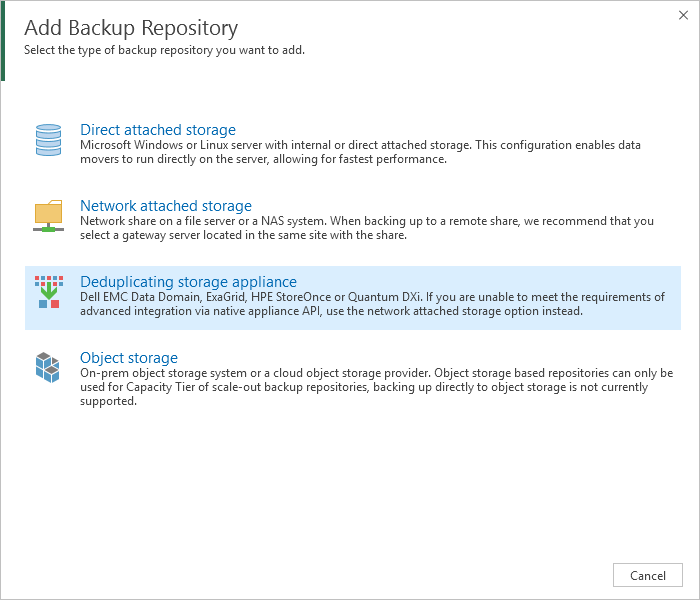Click the Dell EMC Data Domain description text
This screenshot has width=700, height=600.
pyautogui.click(x=372, y=304)
